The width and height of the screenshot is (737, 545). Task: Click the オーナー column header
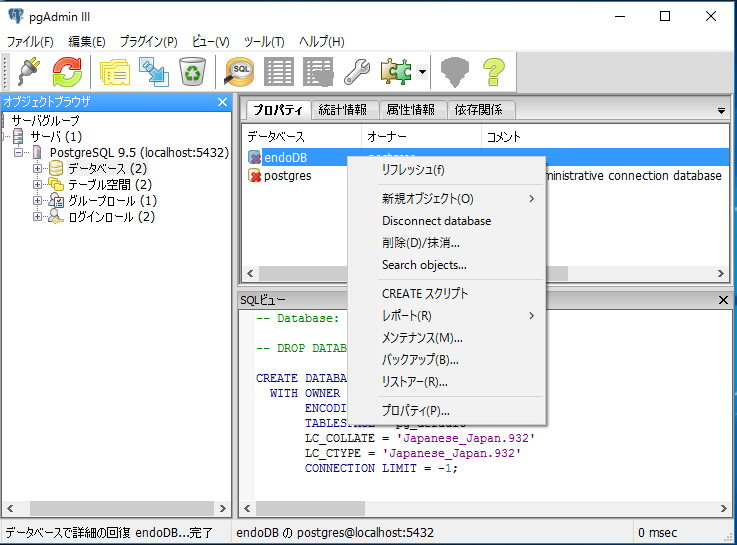pyautogui.click(x=421, y=137)
